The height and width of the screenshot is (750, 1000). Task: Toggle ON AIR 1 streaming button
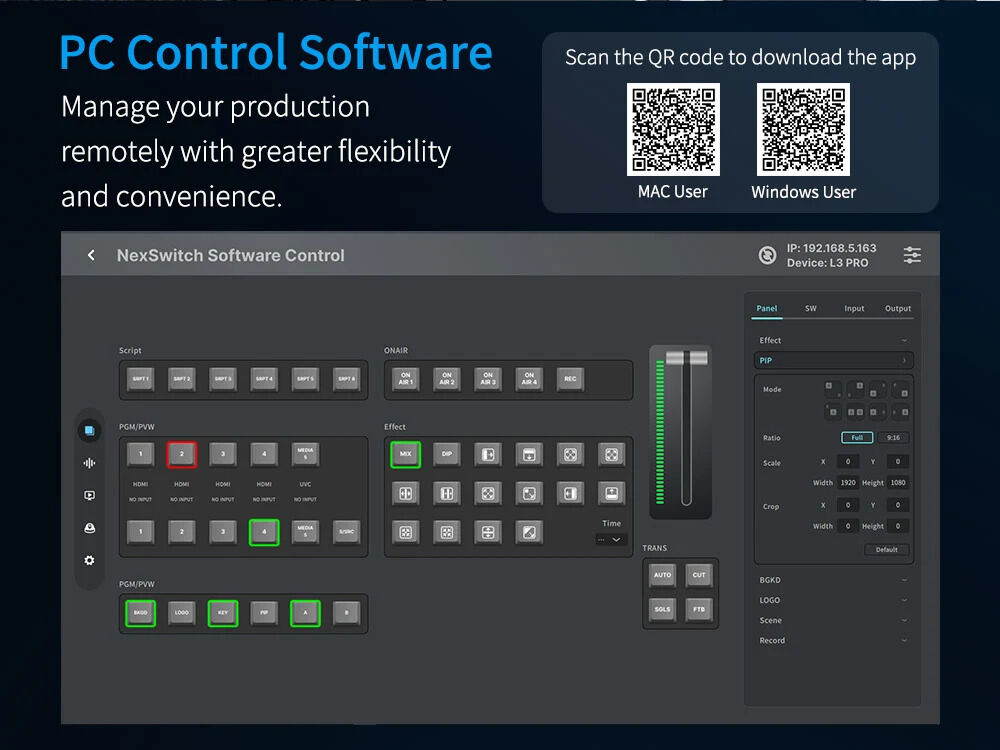[406, 379]
